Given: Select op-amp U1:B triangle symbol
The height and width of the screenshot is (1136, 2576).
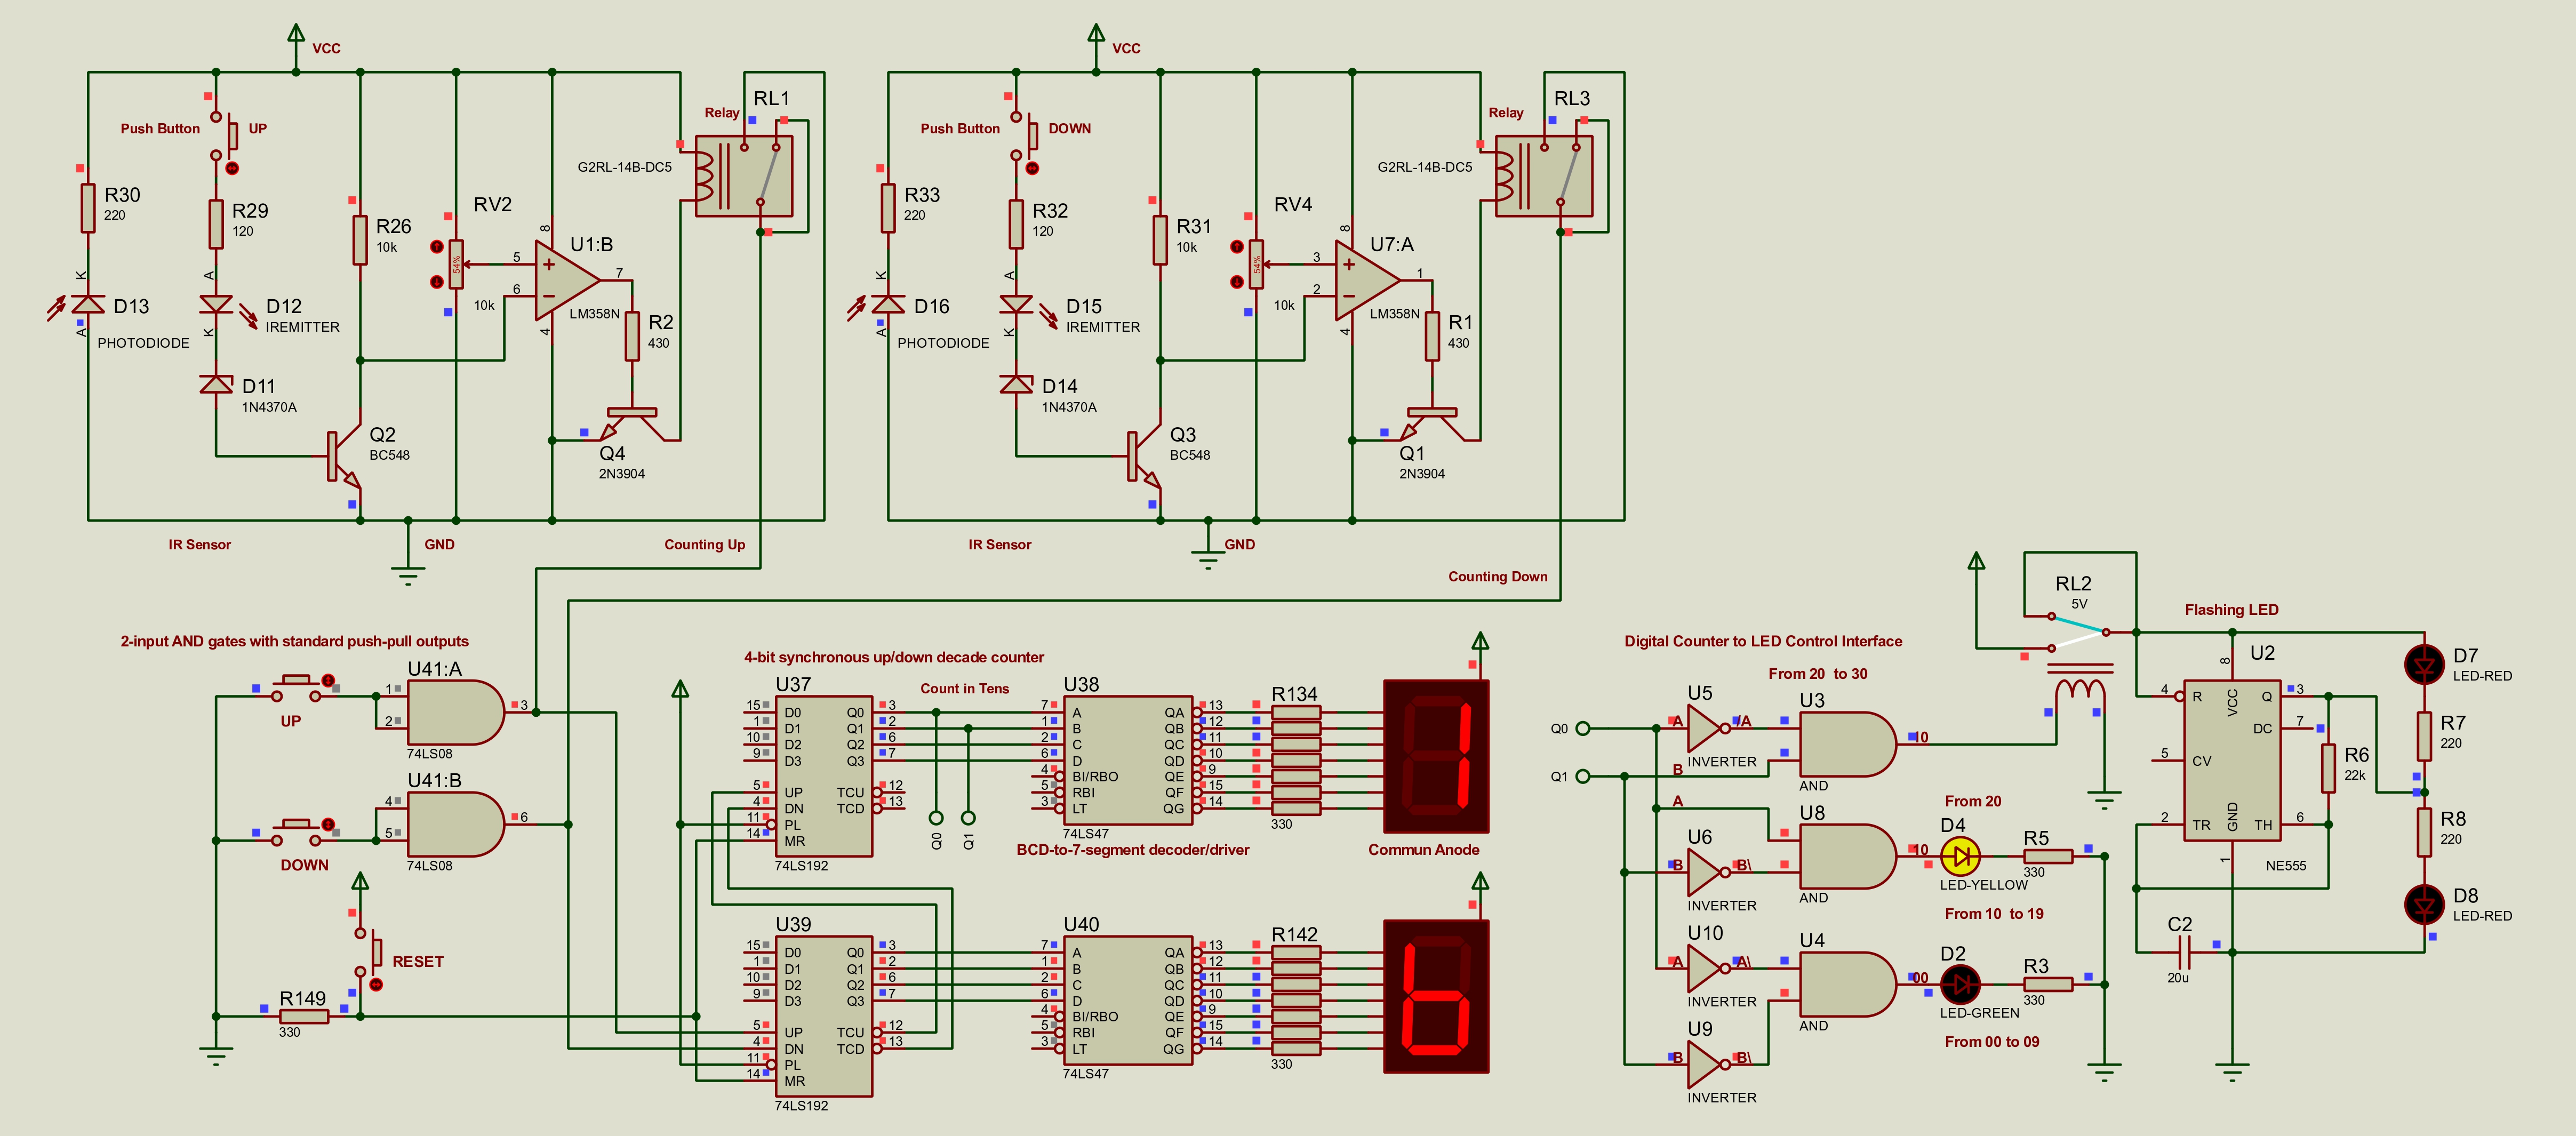Looking at the screenshot, I should point(567,280).
